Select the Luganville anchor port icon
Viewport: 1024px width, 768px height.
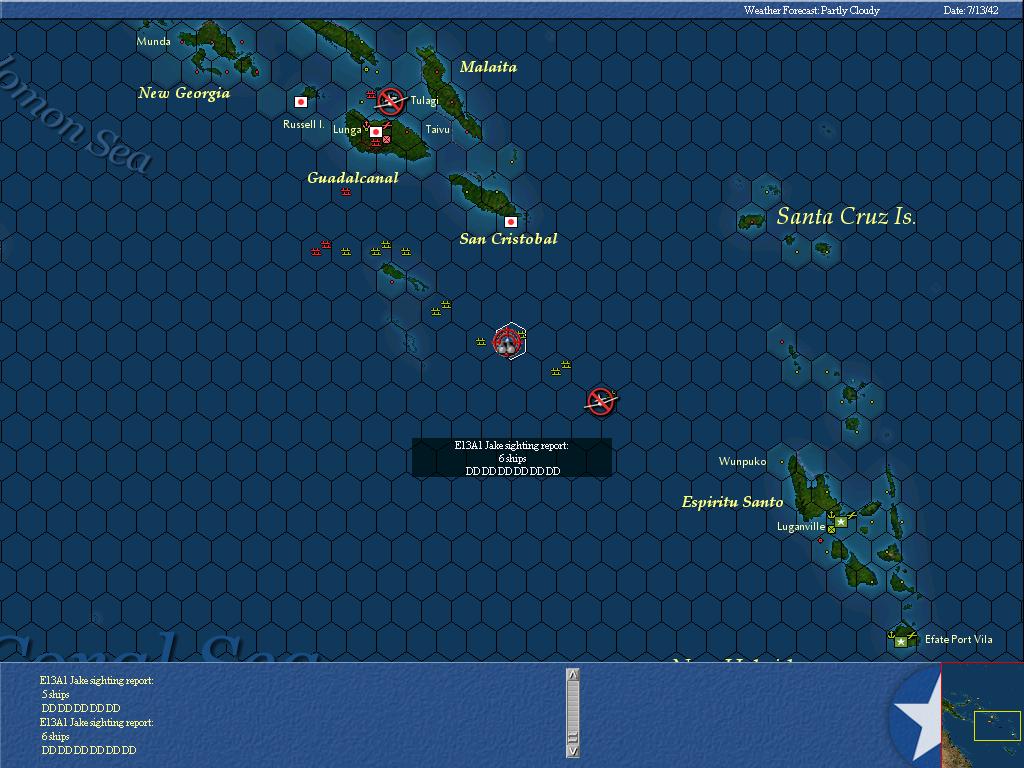pyautogui.click(x=831, y=515)
